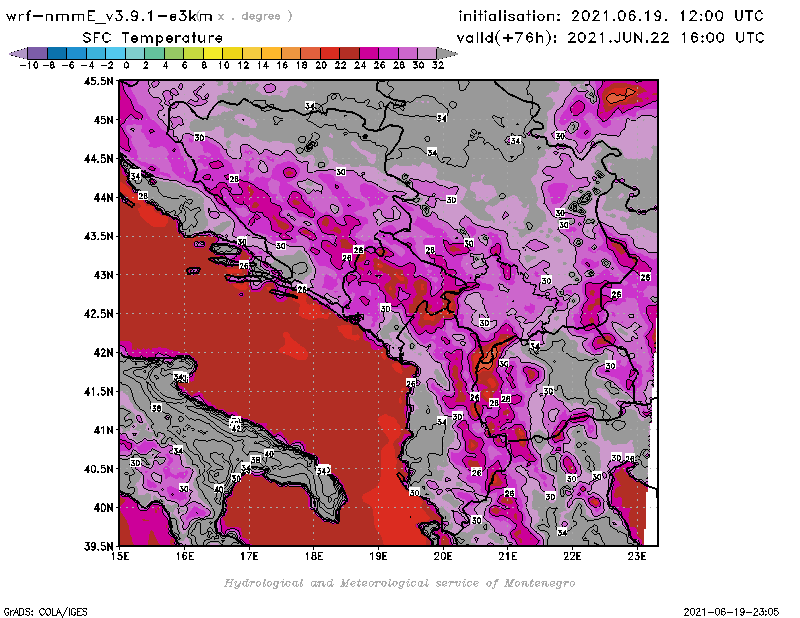Click the model name 'wrf-nmmE_v3.9.1-e3km'
The height and width of the screenshot is (618, 800).
pyautogui.click(x=109, y=16)
